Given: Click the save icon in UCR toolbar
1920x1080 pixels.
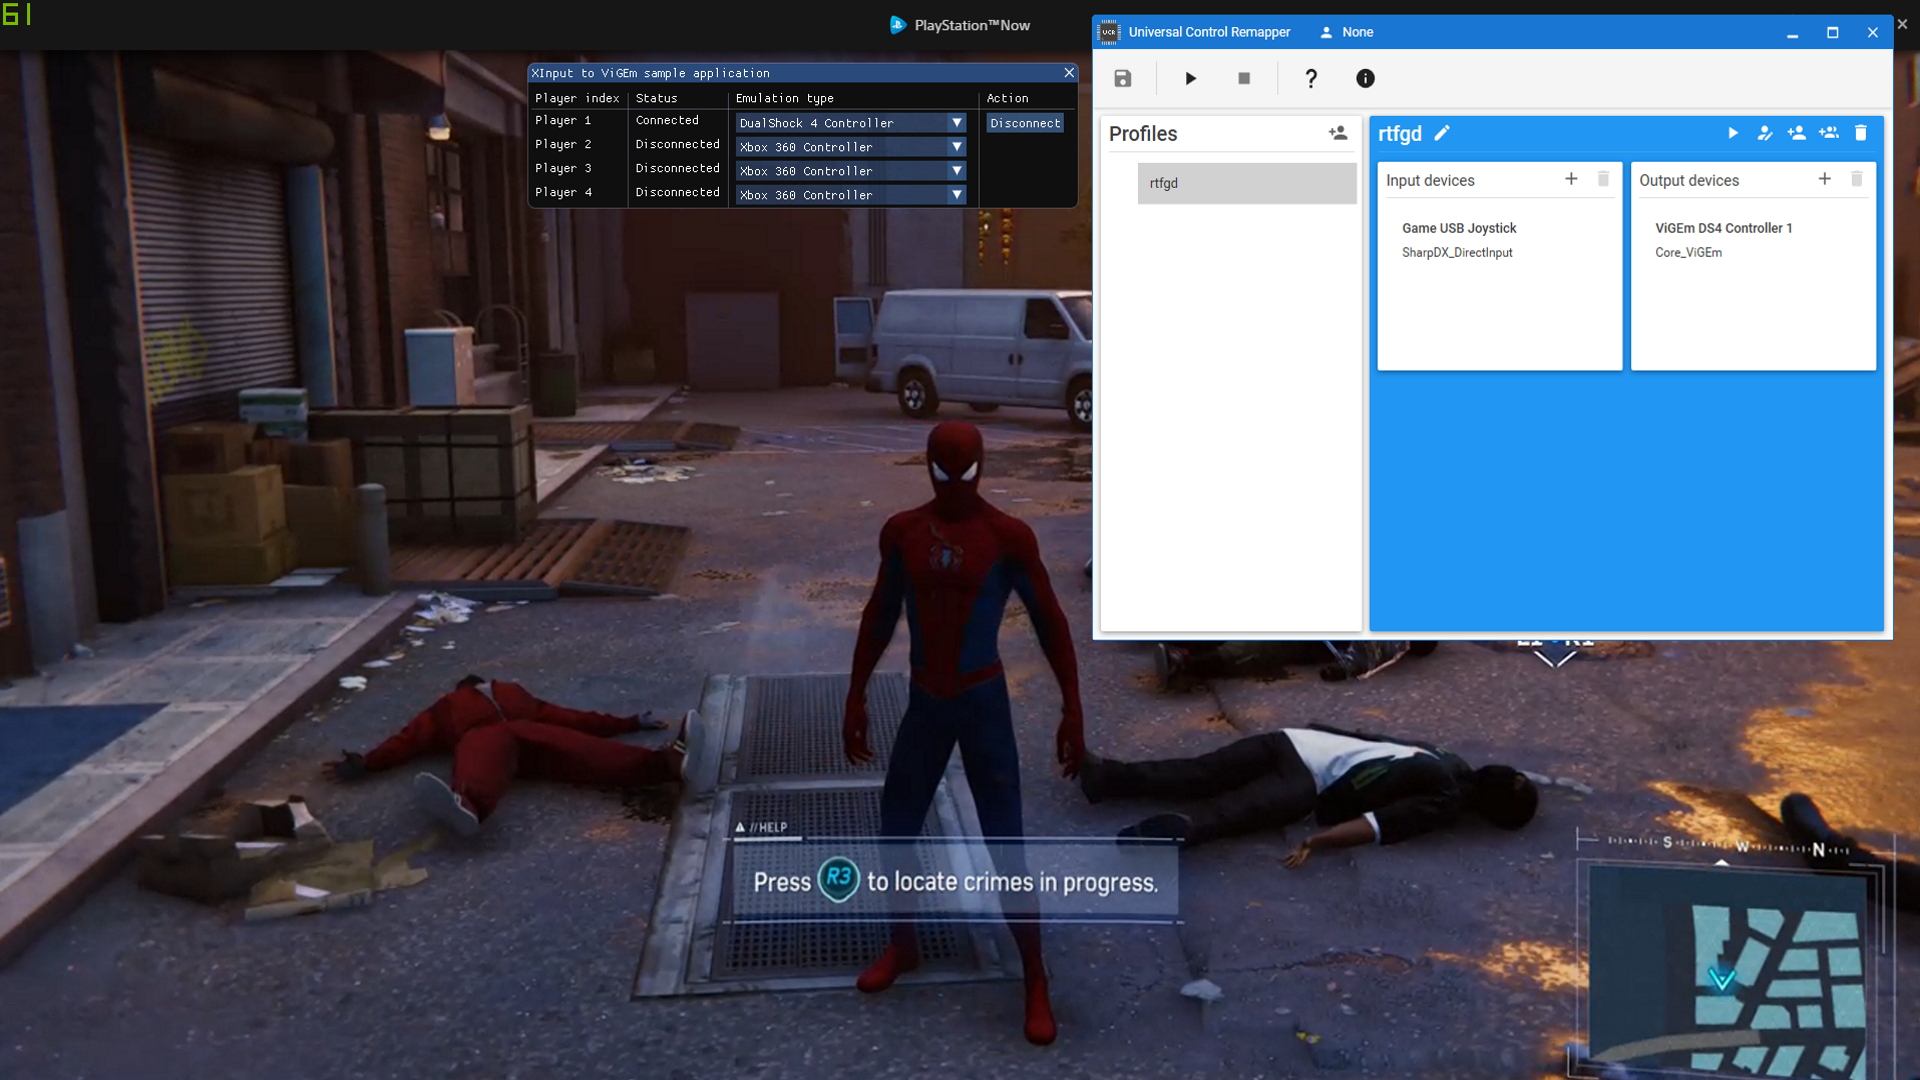Looking at the screenshot, I should click(x=1123, y=78).
